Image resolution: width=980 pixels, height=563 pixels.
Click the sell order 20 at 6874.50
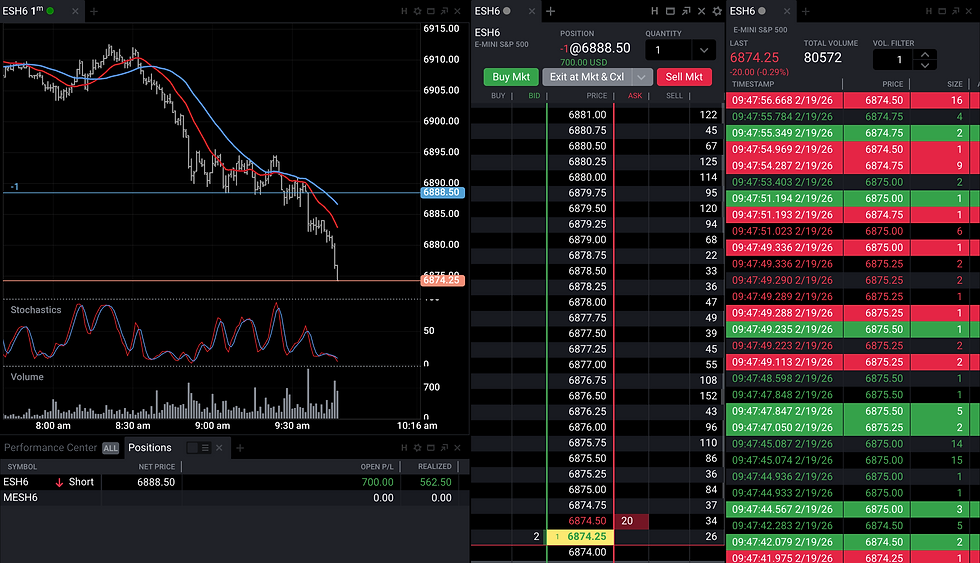click(x=631, y=521)
